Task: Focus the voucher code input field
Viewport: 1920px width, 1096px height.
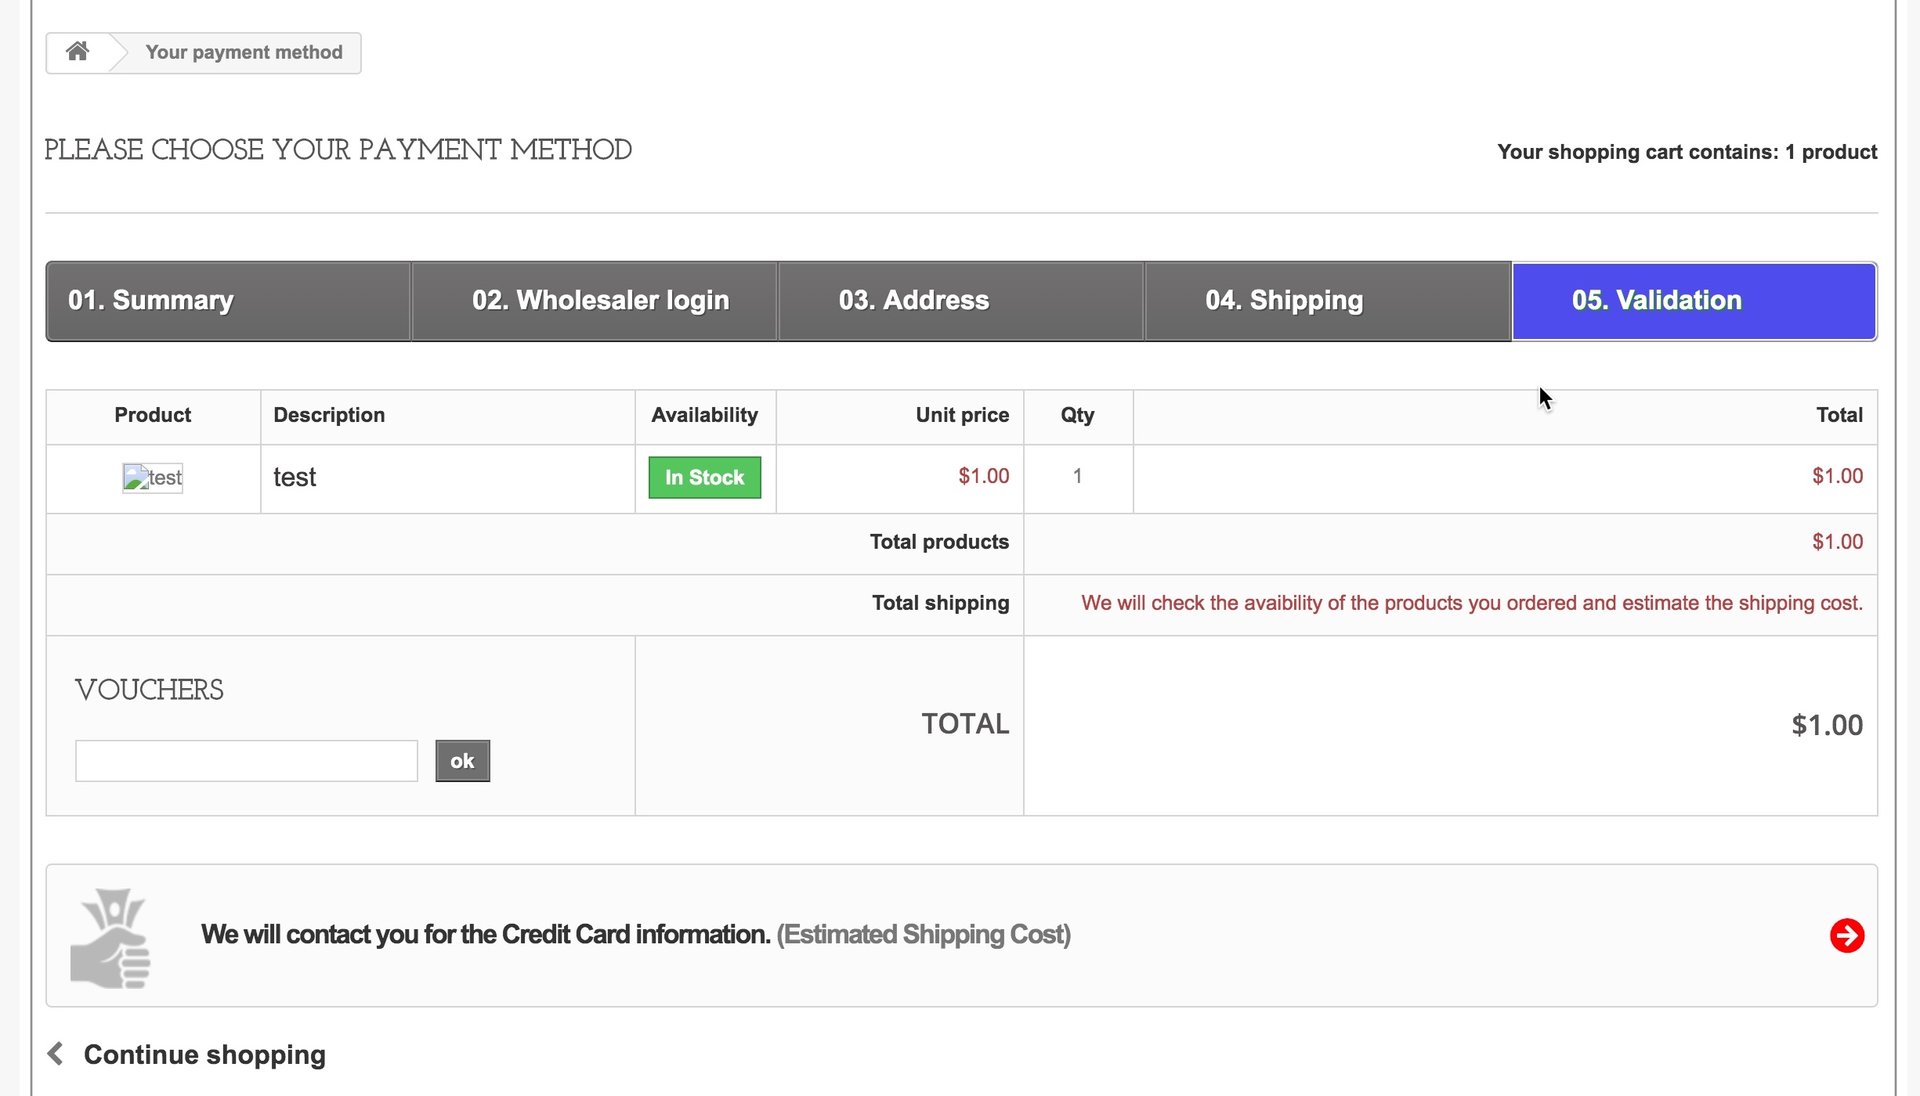Action: coord(246,761)
